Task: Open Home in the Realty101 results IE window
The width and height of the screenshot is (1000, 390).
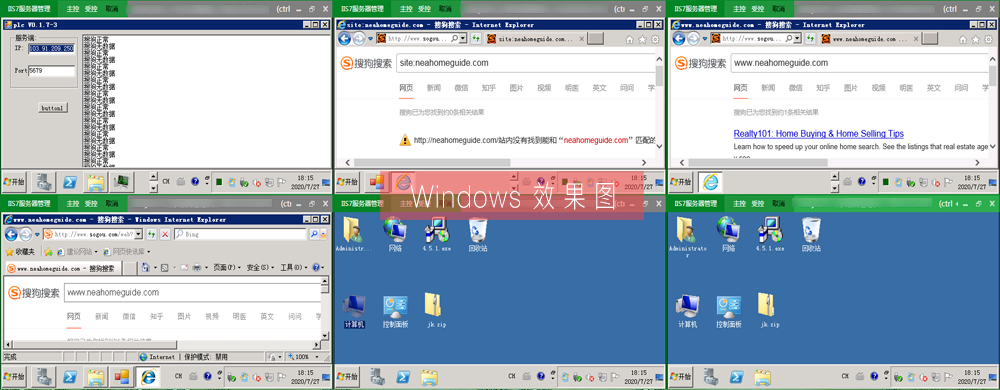Action: tap(964, 39)
